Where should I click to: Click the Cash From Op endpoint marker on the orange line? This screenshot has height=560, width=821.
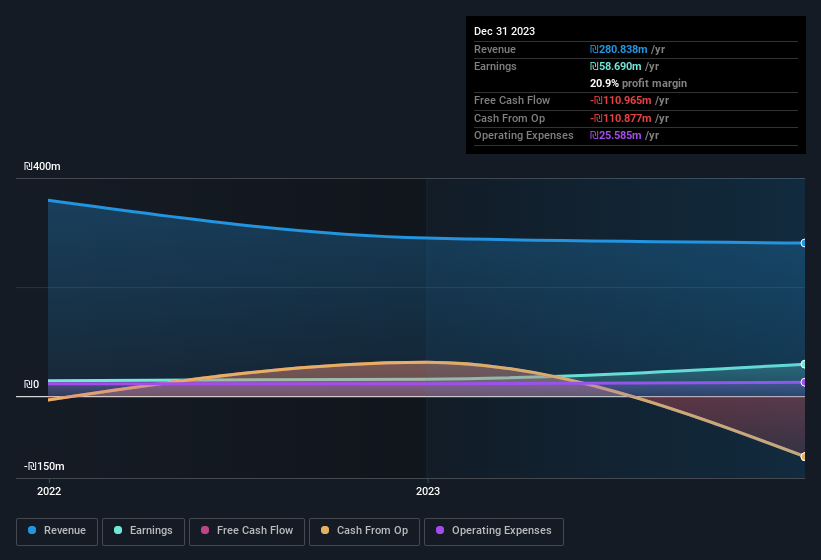pyautogui.click(x=804, y=456)
